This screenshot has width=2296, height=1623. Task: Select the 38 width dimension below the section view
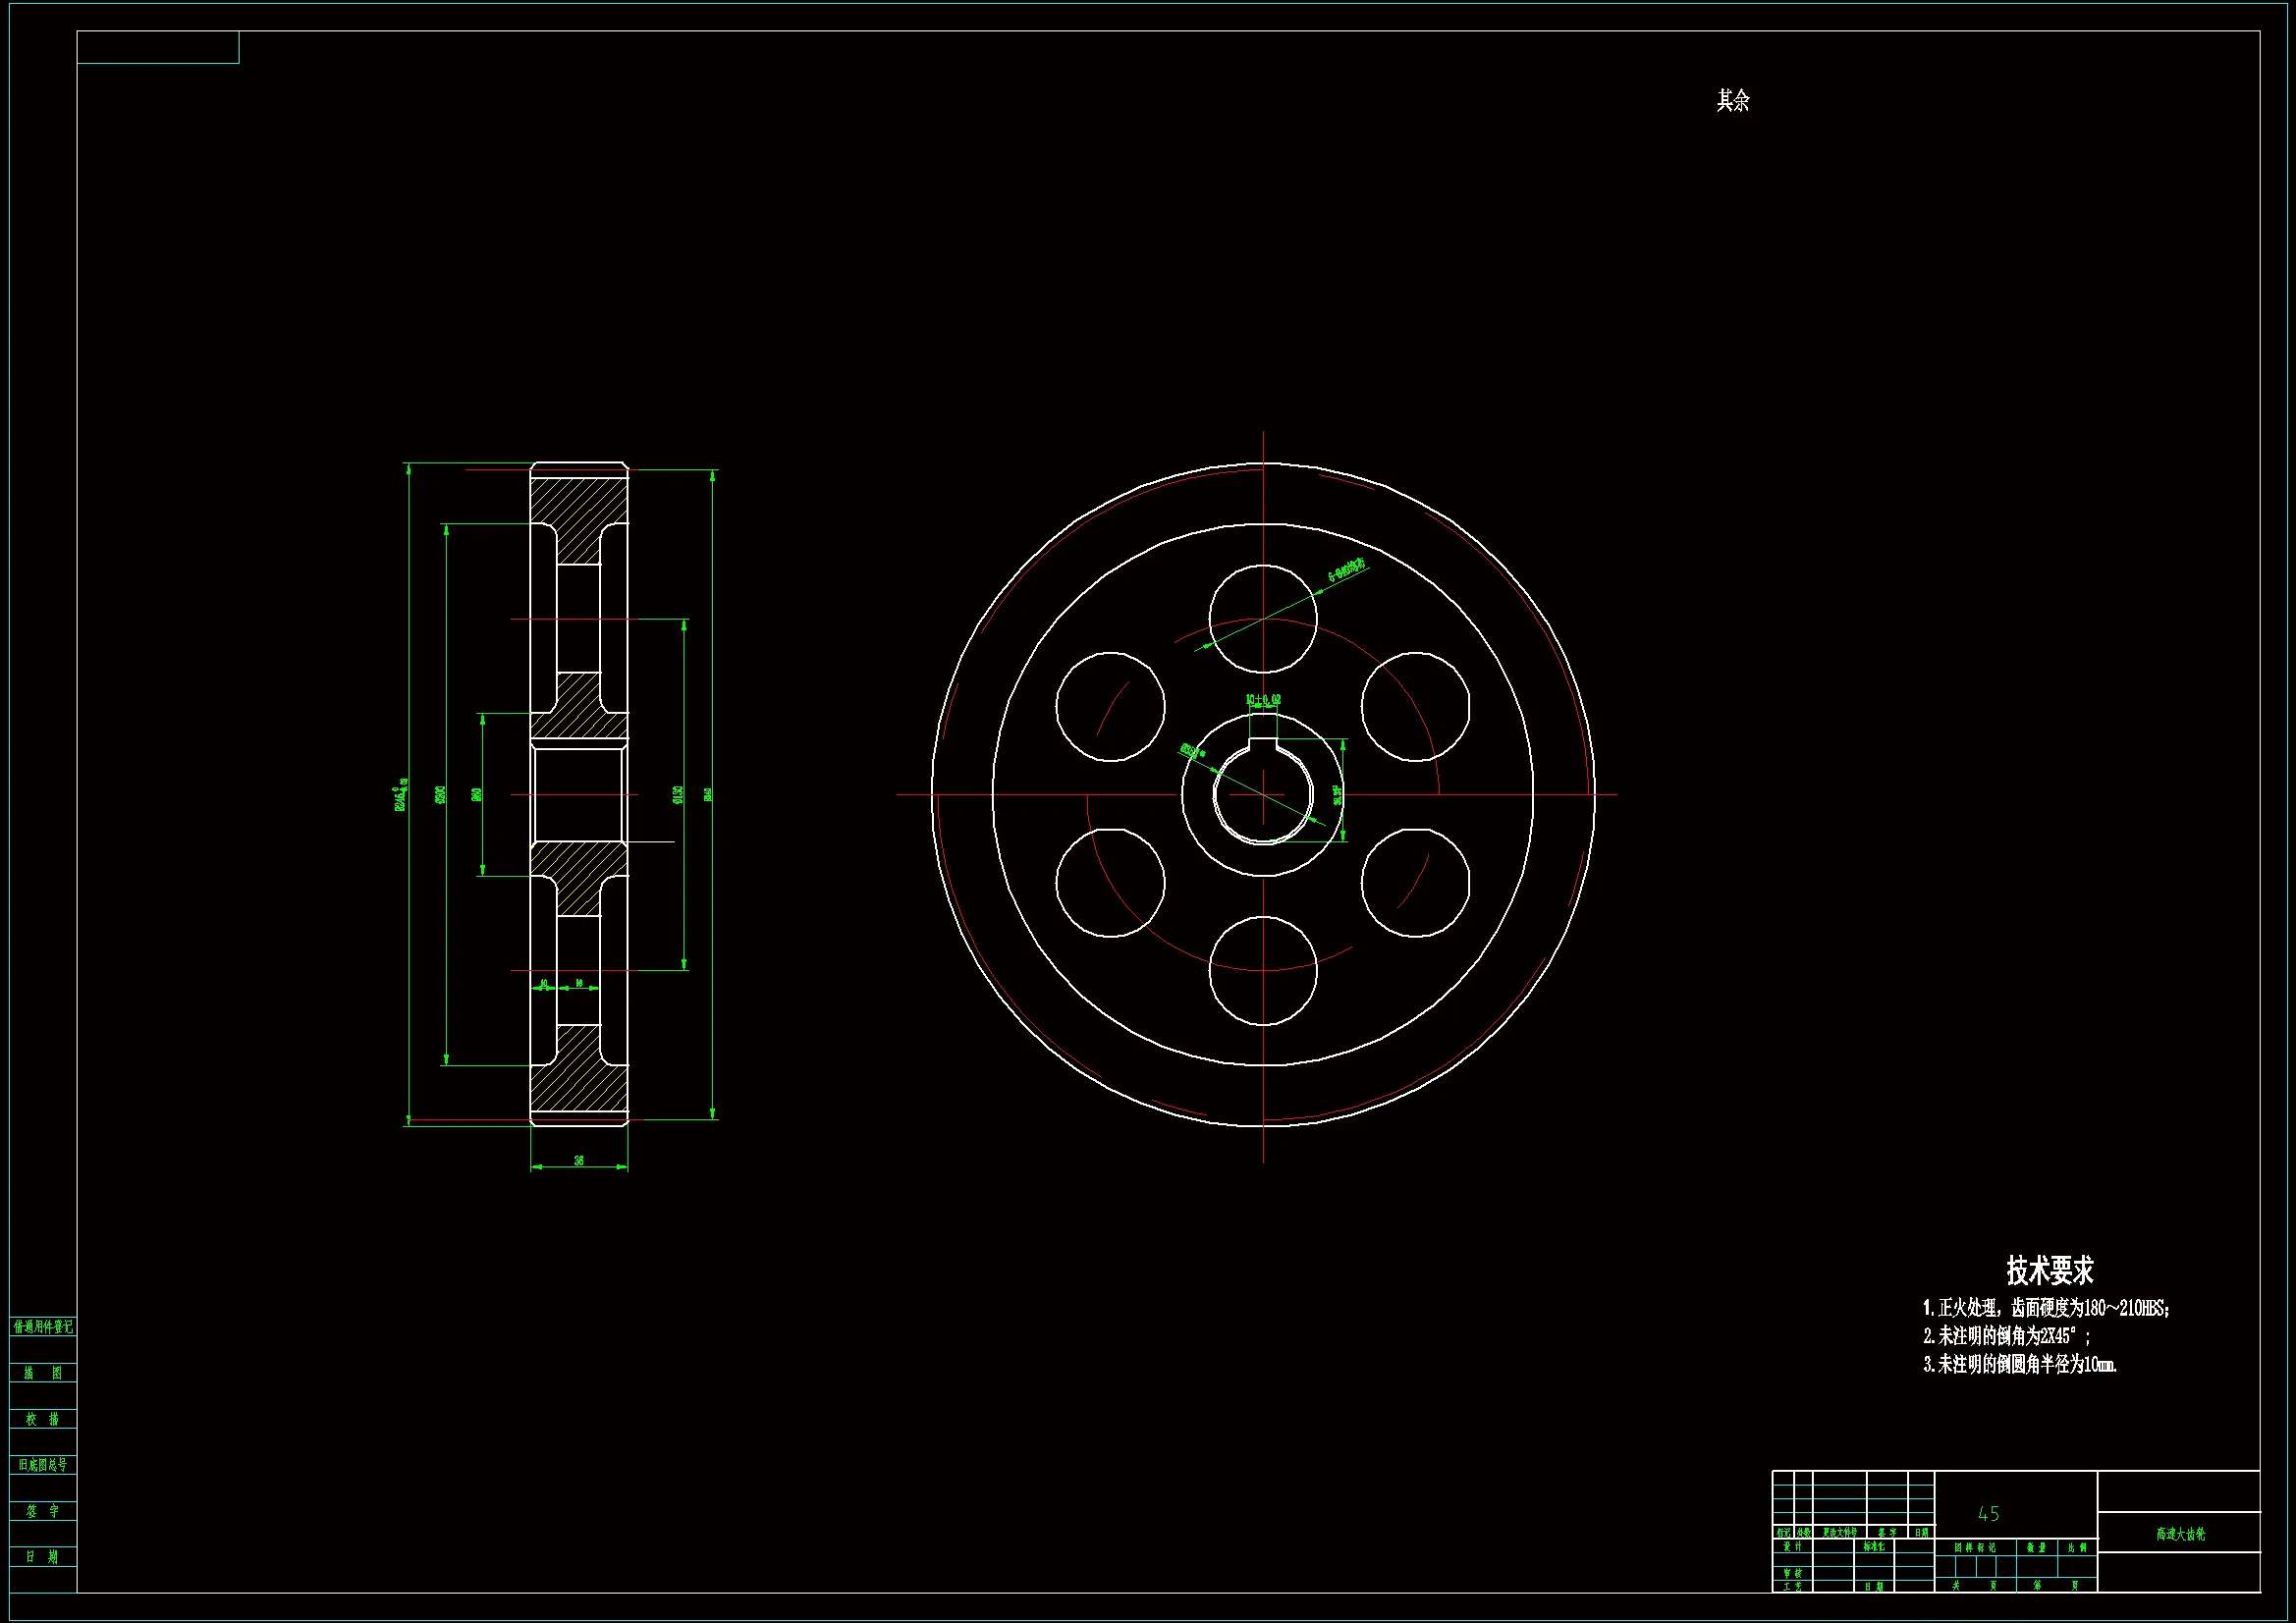tap(579, 1161)
